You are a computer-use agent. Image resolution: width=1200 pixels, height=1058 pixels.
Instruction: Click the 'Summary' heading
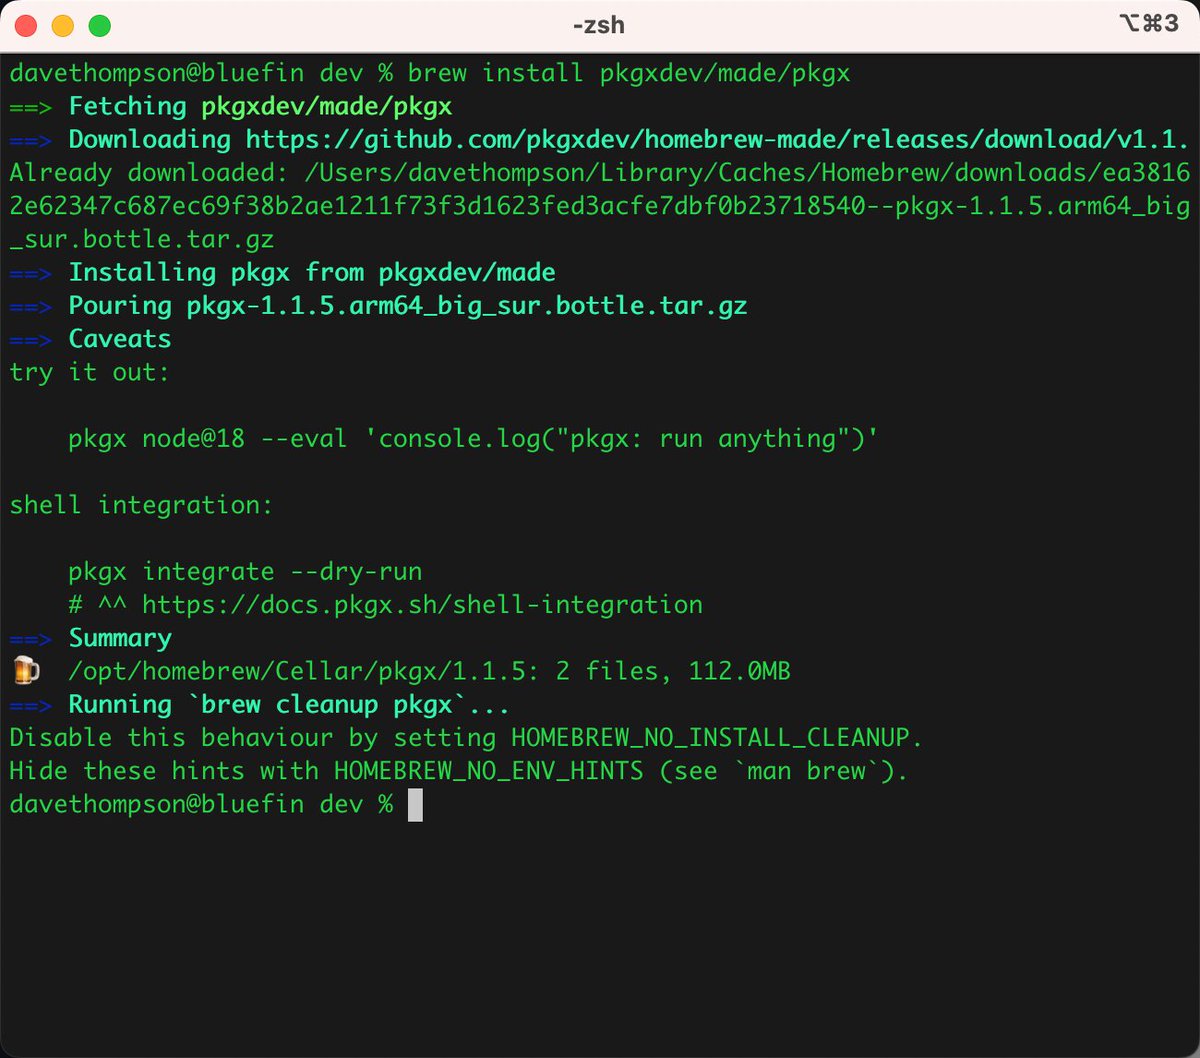(x=120, y=638)
